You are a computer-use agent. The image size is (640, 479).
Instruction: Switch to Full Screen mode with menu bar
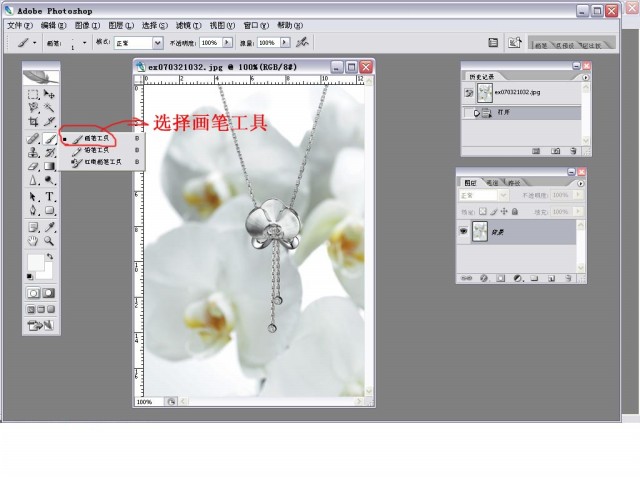pos(41,309)
